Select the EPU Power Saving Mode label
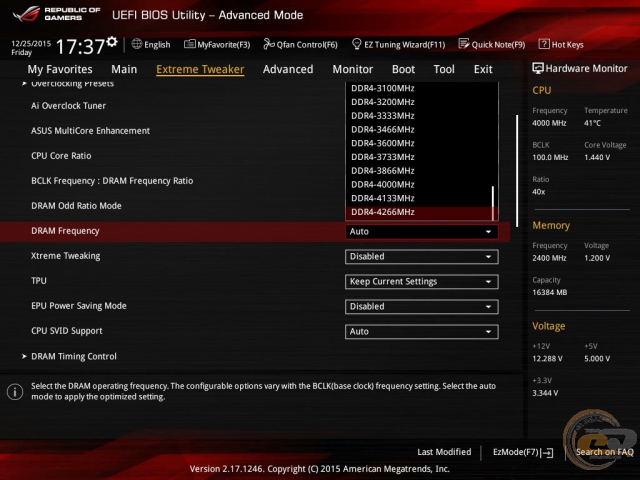 (79, 306)
